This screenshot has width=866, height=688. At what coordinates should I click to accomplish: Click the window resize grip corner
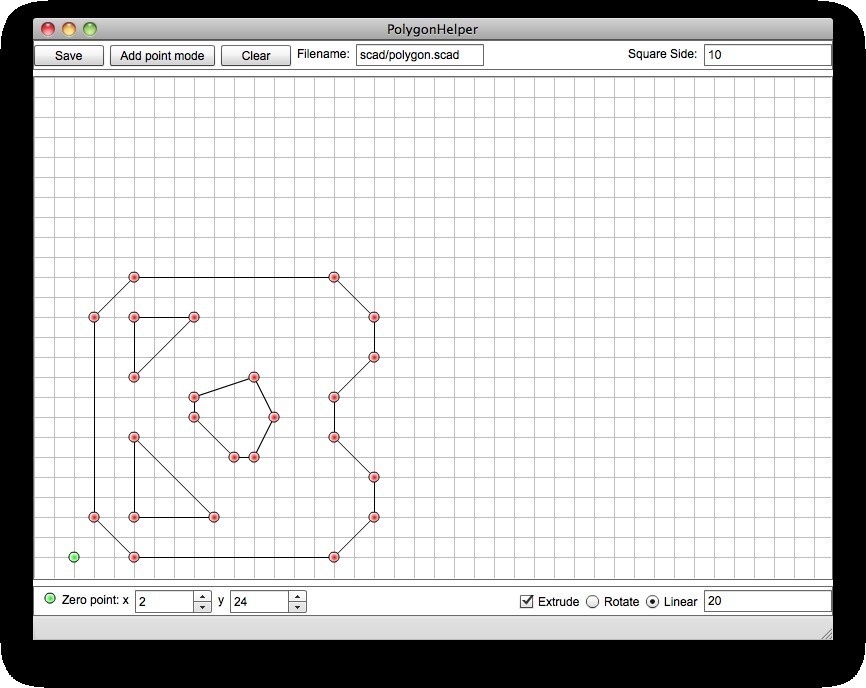pos(827,634)
